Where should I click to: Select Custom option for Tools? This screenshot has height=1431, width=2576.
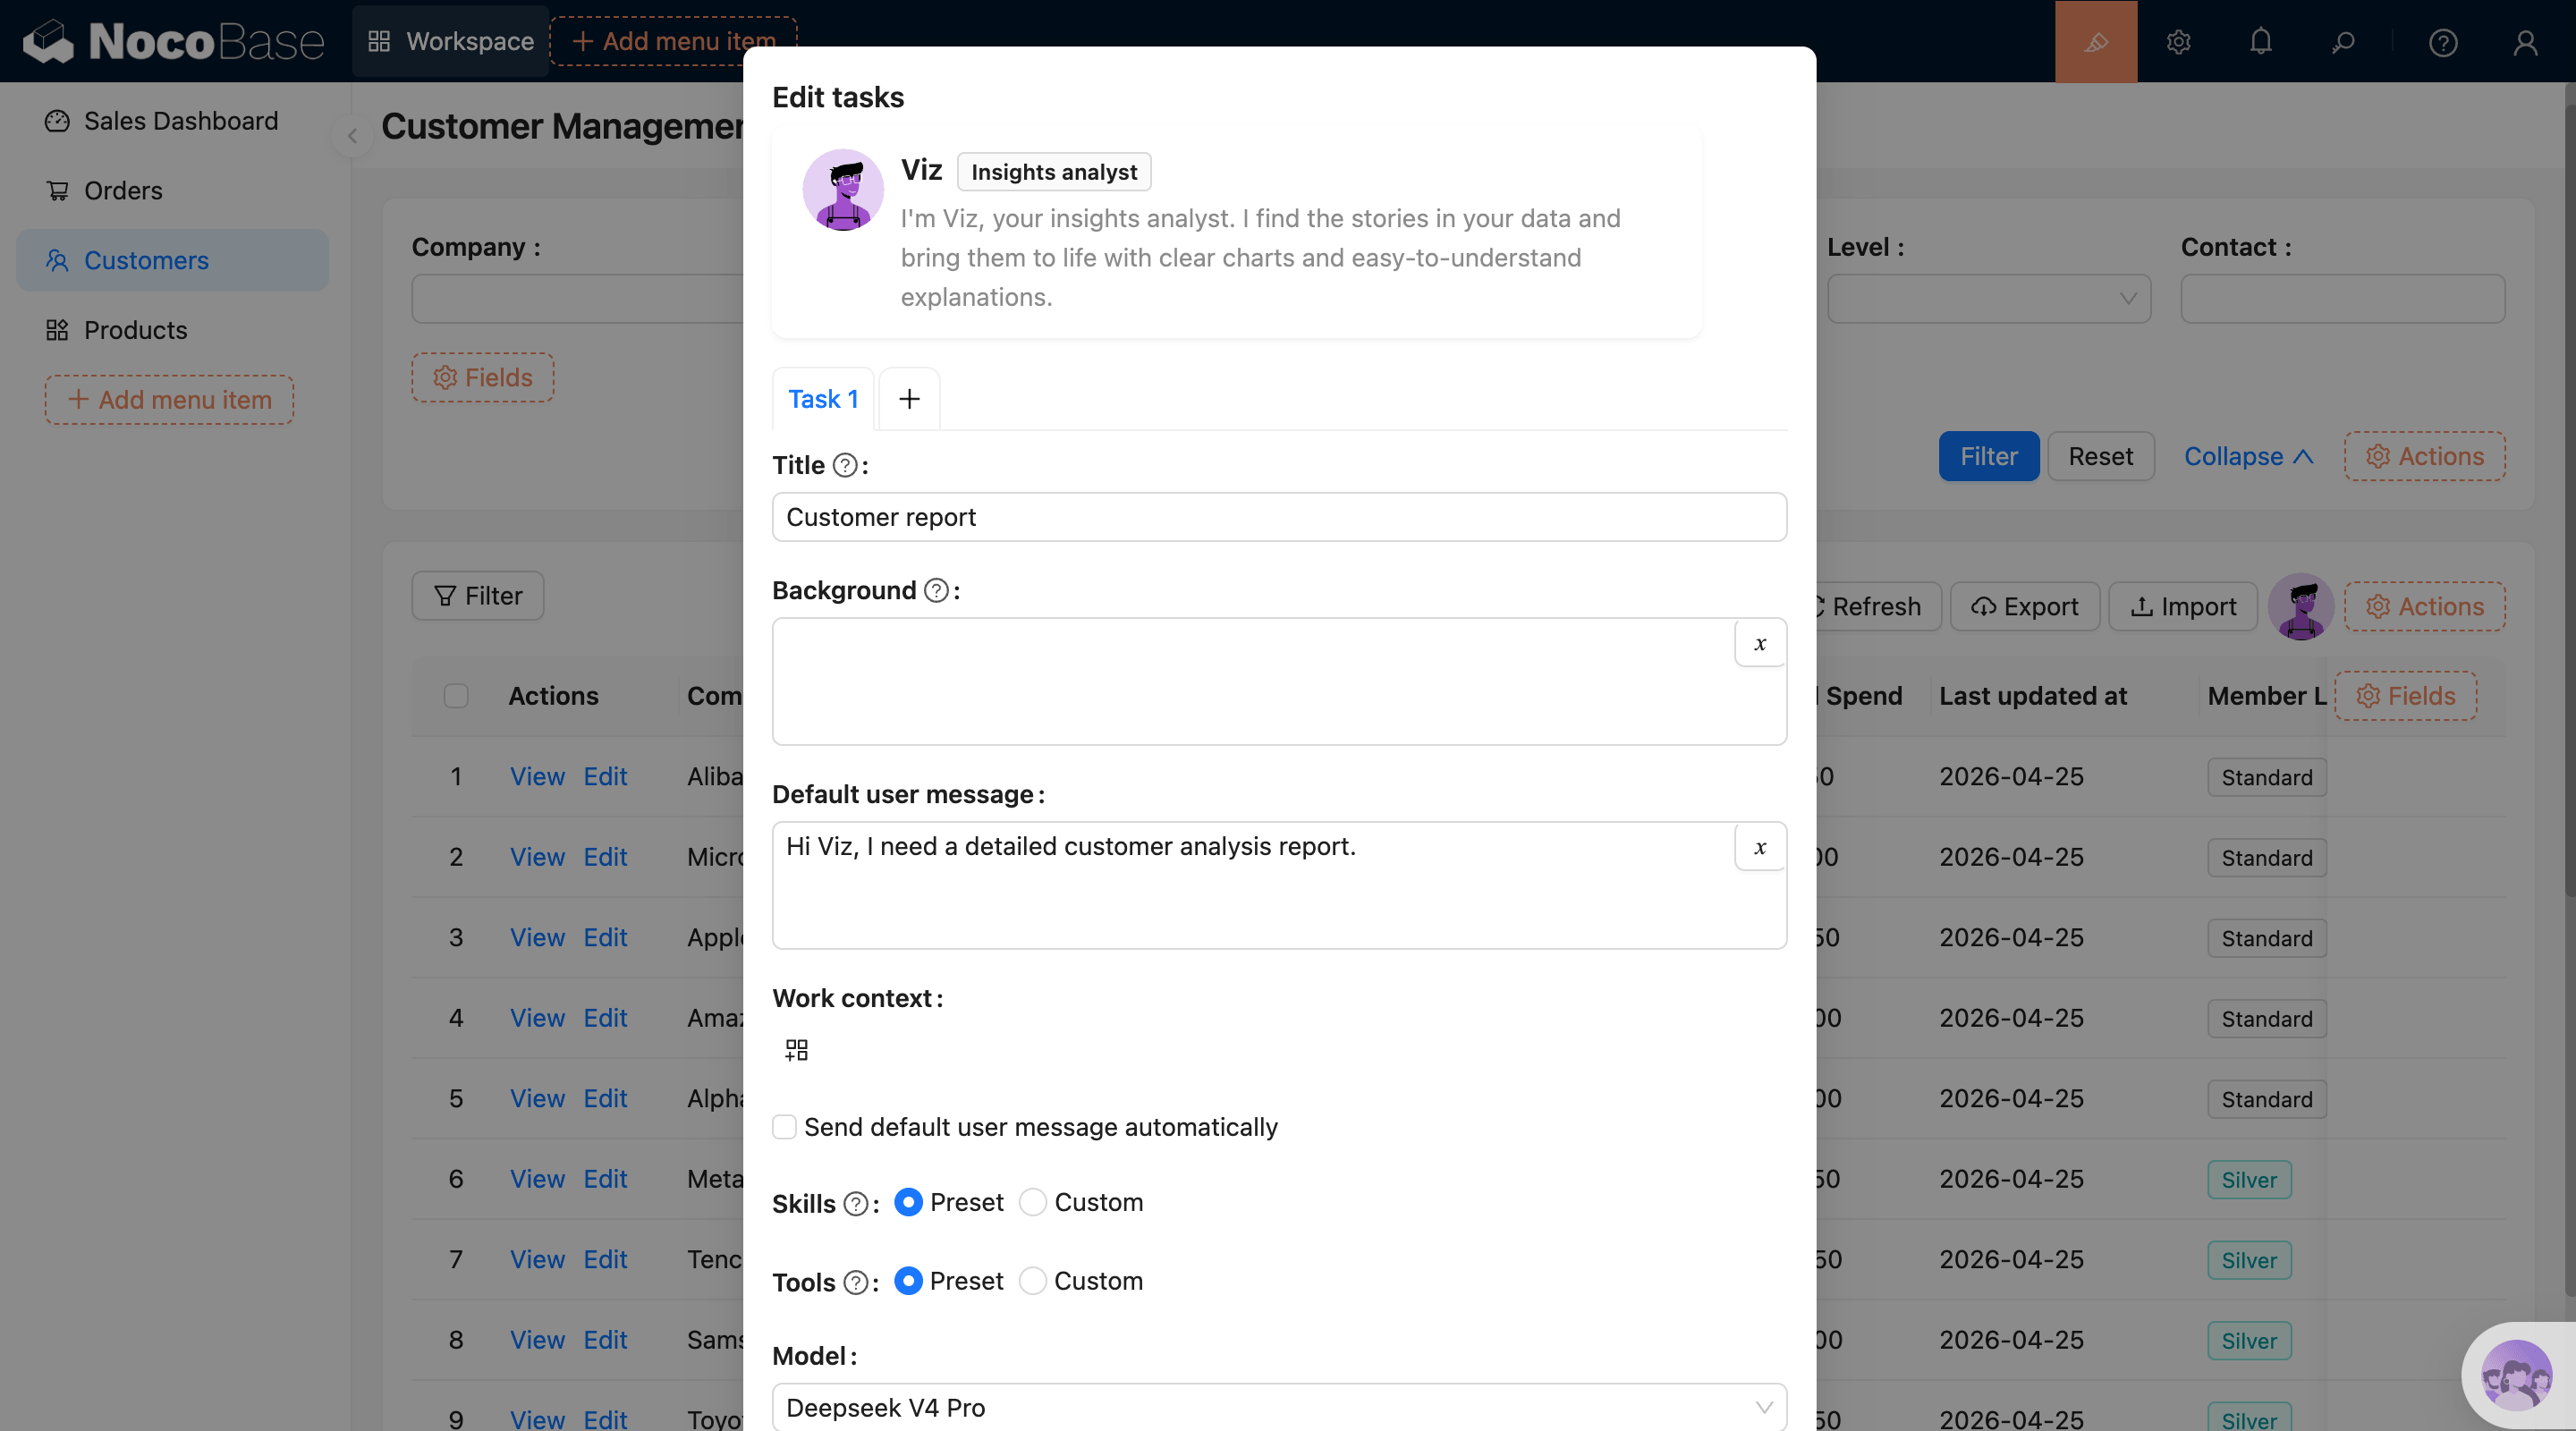pos(1033,1281)
